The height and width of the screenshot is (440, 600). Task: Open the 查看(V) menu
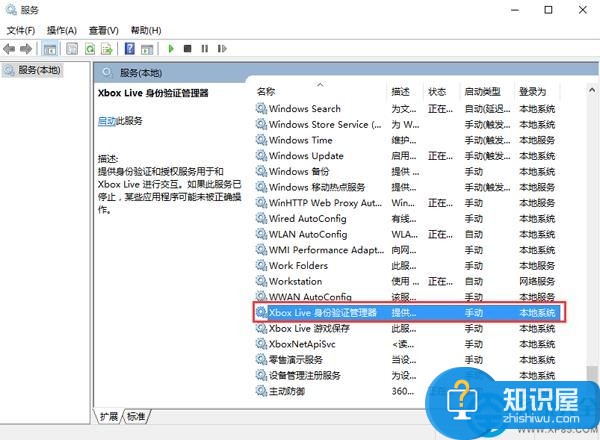pyautogui.click(x=104, y=30)
